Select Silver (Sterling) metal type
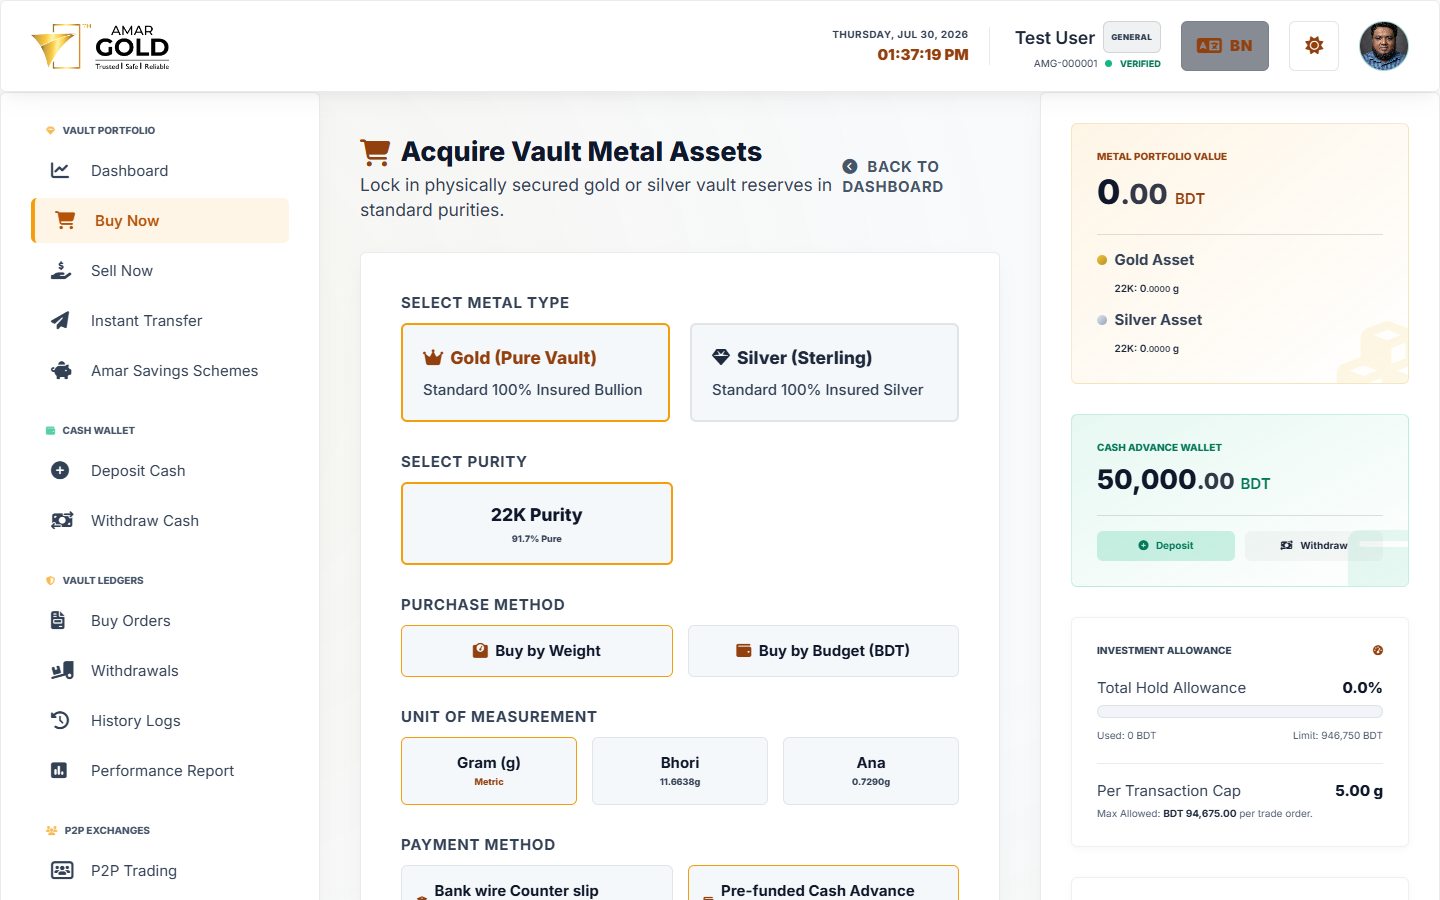Screen dimensions: 1440x900 click(824, 372)
